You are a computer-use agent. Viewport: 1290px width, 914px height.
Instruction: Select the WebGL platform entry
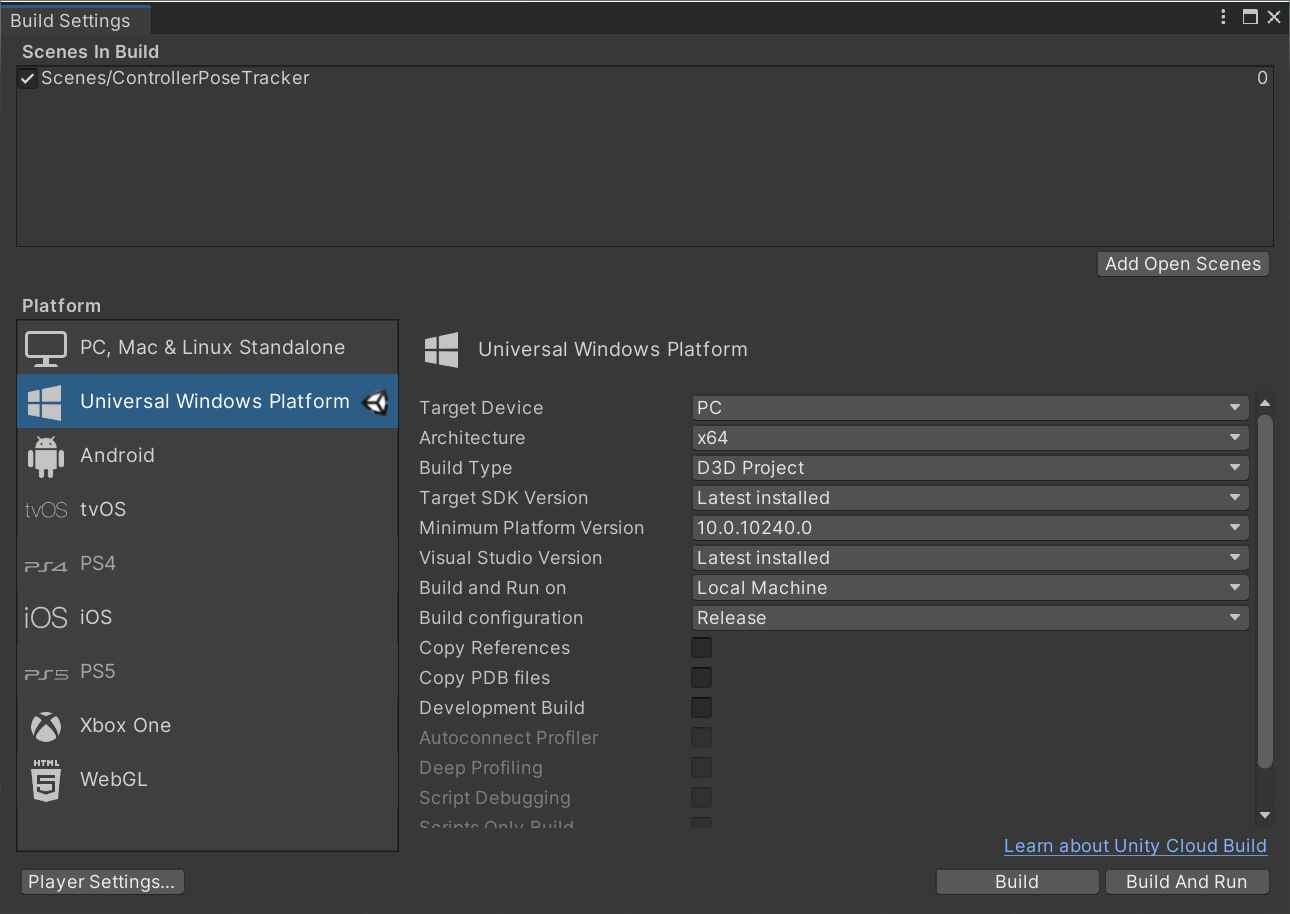pos(207,780)
